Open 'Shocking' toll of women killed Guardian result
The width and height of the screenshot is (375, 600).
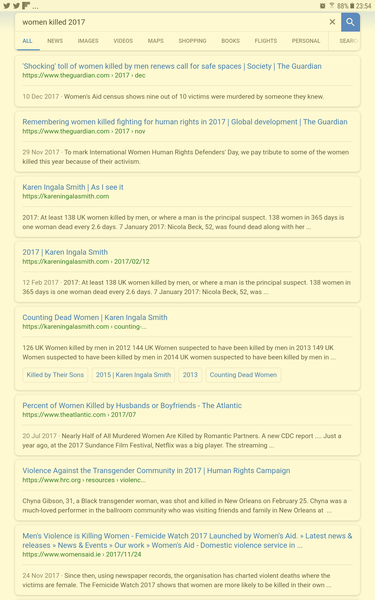(x=172, y=66)
